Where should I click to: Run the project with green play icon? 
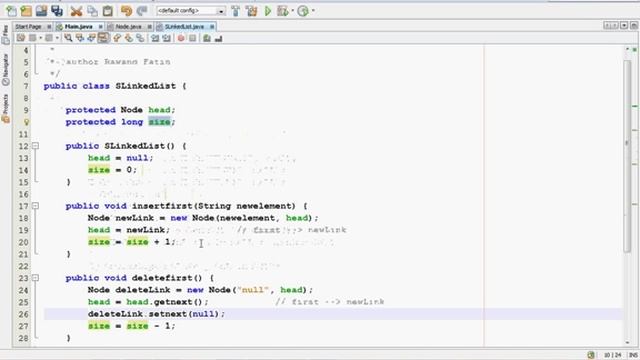268,11
